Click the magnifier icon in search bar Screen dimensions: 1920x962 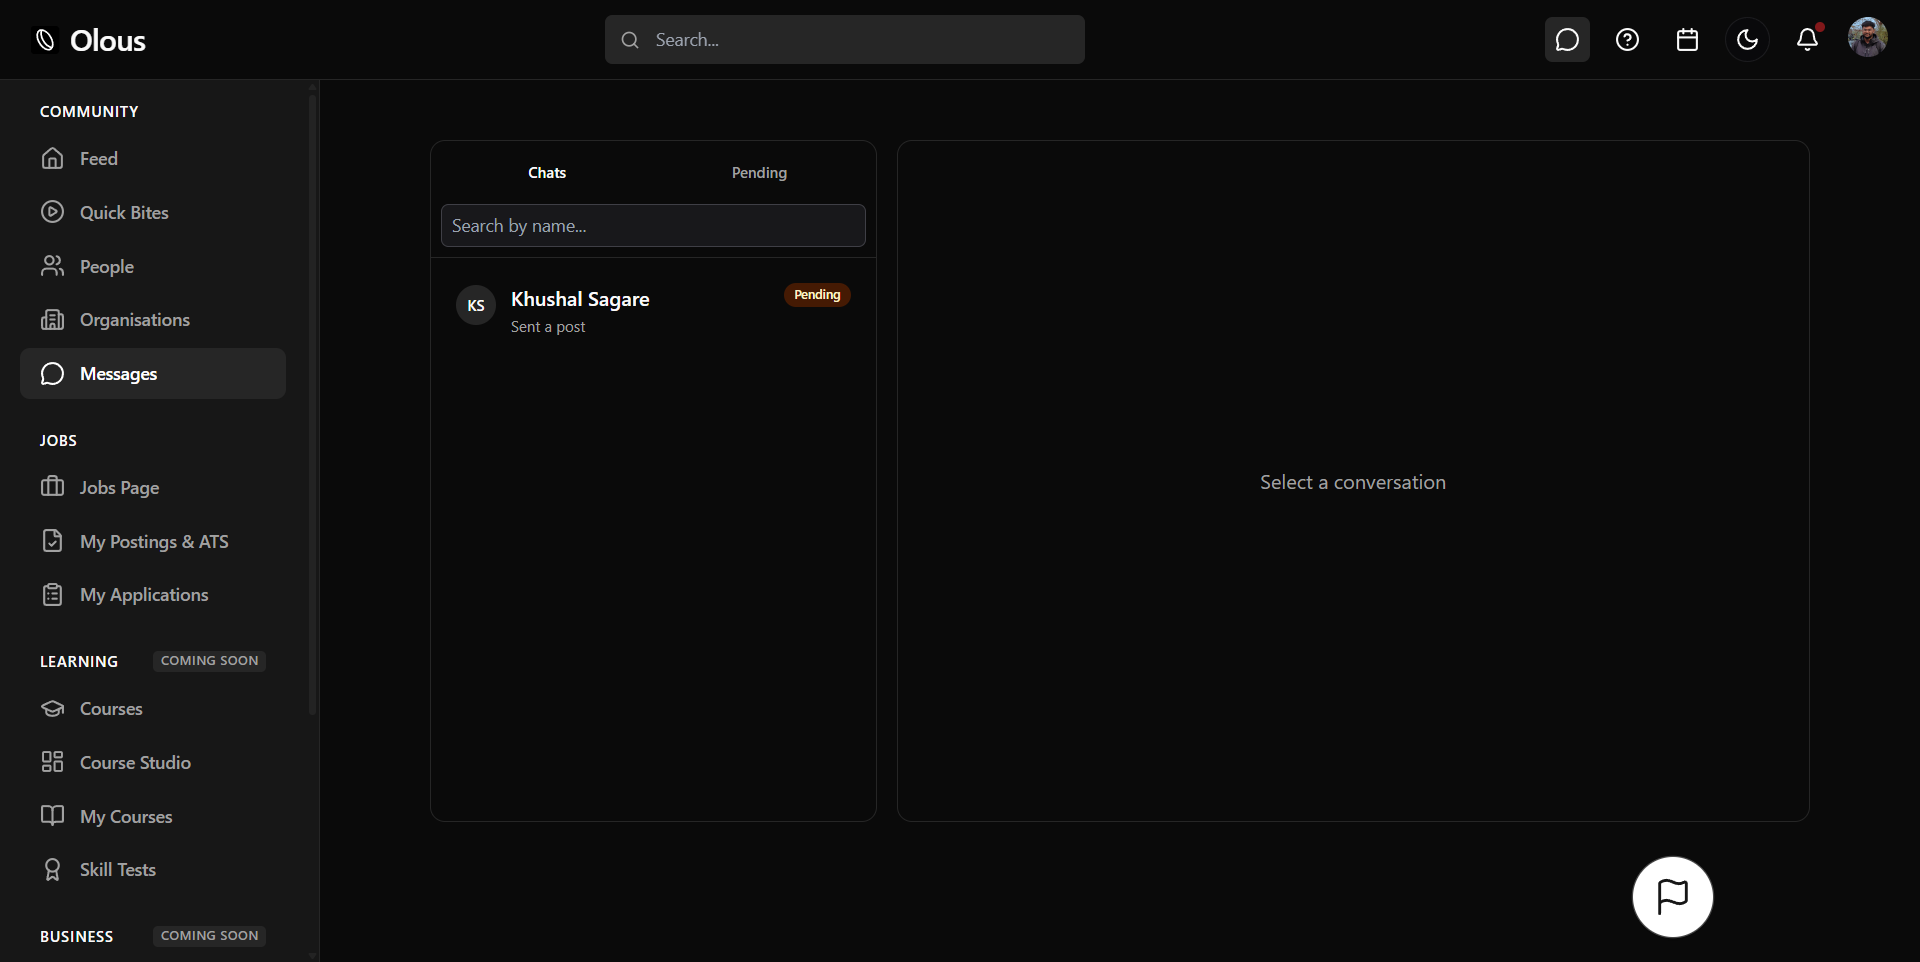tap(630, 40)
